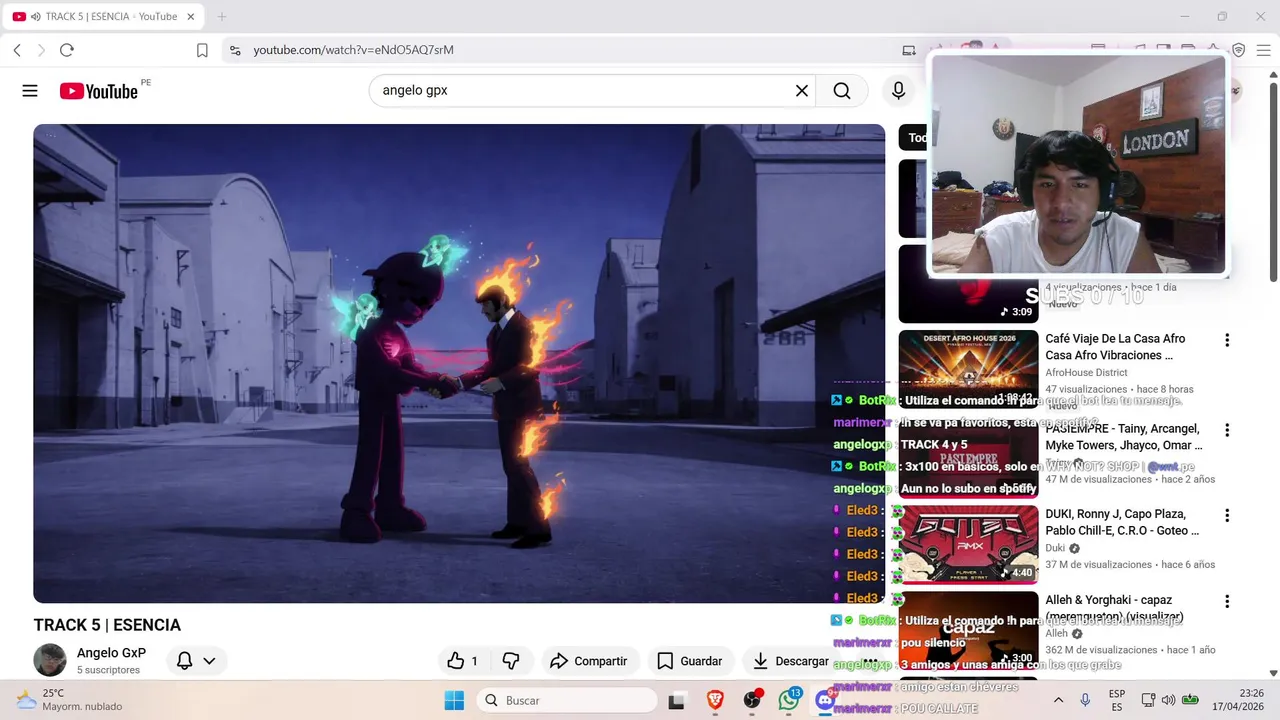Click the TRACK 5 | ESENCIA video title
This screenshot has height=720, width=1280.
click(107, 625)
